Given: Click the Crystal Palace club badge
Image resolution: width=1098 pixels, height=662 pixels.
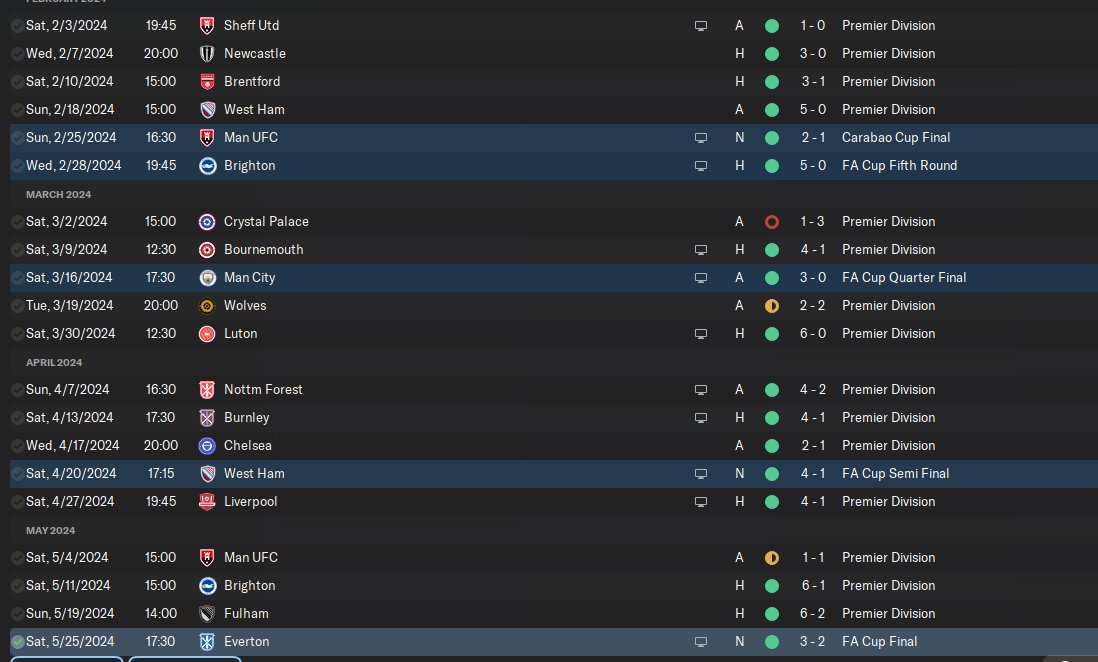Looking at the screenshot, I should (x=208, y=221).
